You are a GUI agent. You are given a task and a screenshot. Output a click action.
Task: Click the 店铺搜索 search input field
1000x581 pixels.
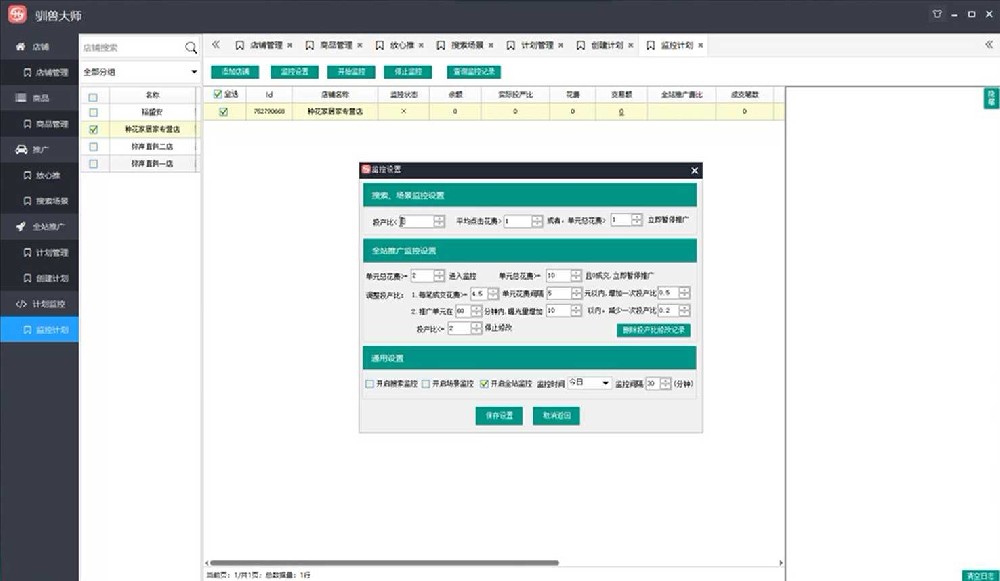click(132, 47)
